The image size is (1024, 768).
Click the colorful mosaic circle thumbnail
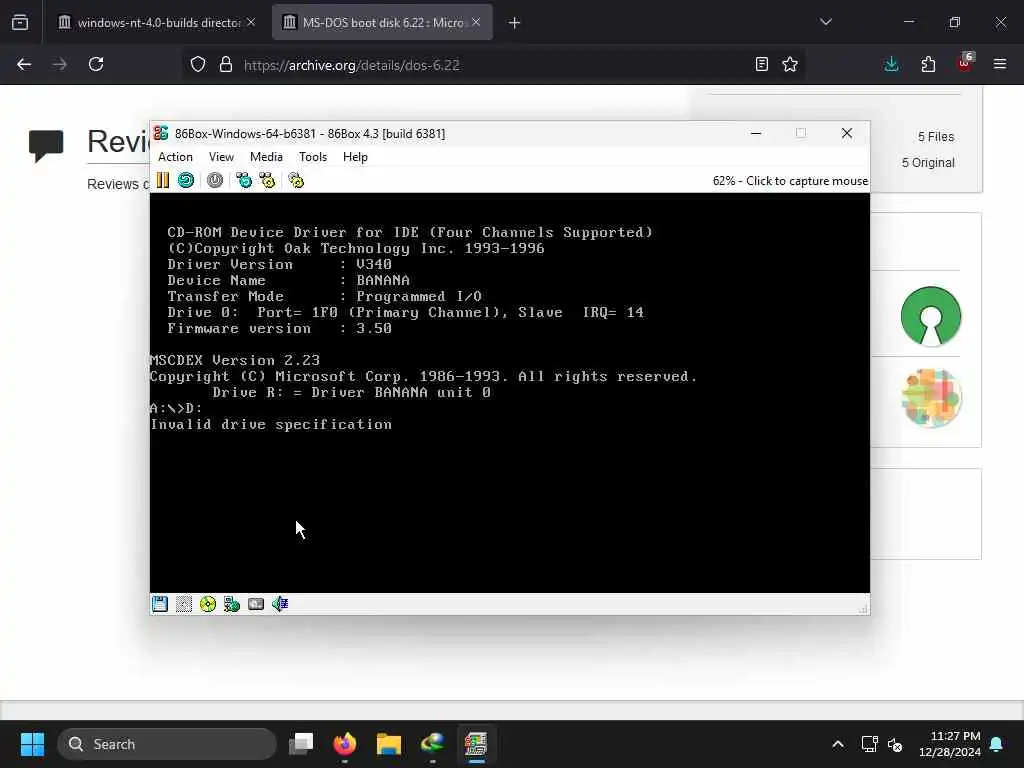coord(931,398)
